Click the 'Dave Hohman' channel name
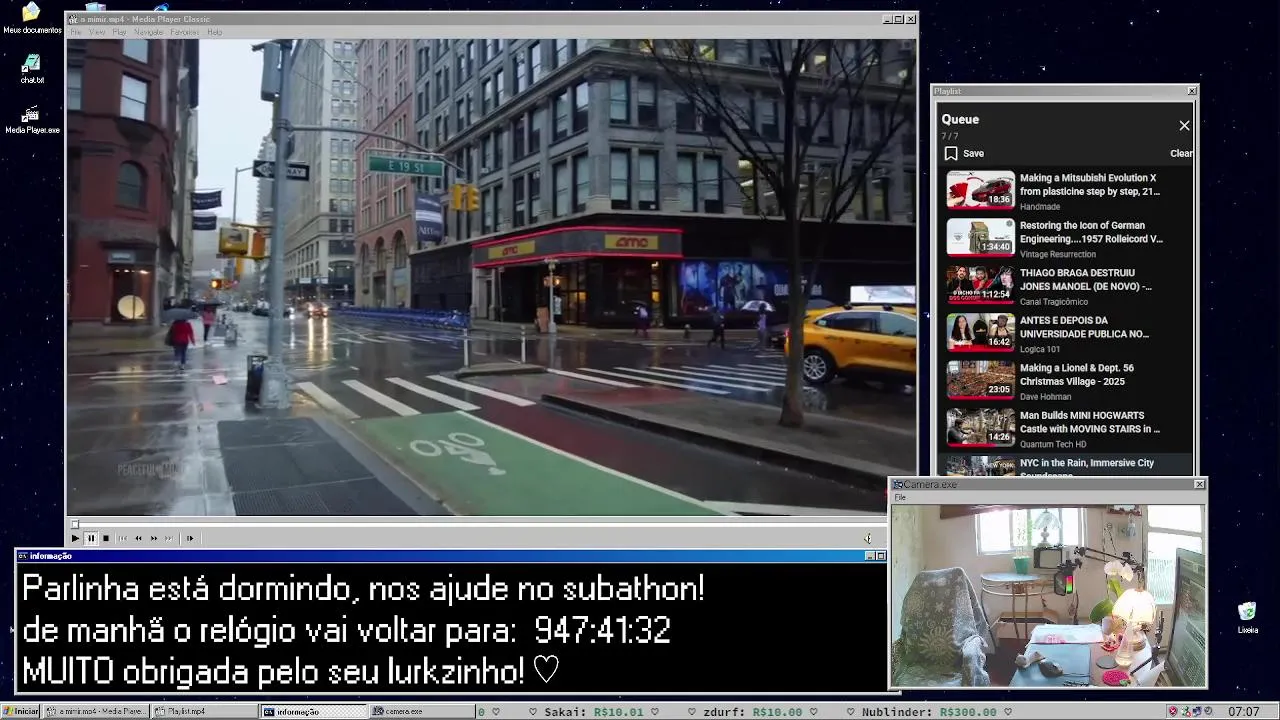Screen dimensions: 1280x720 pos(1045,397)
